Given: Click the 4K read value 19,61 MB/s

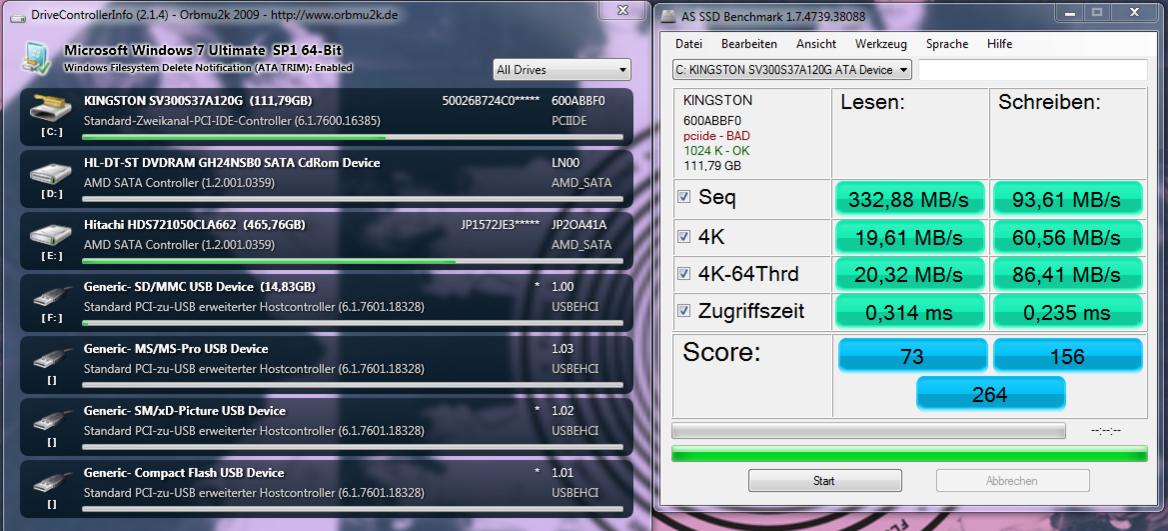Looking at the screenshot, I should pos(910,237).
